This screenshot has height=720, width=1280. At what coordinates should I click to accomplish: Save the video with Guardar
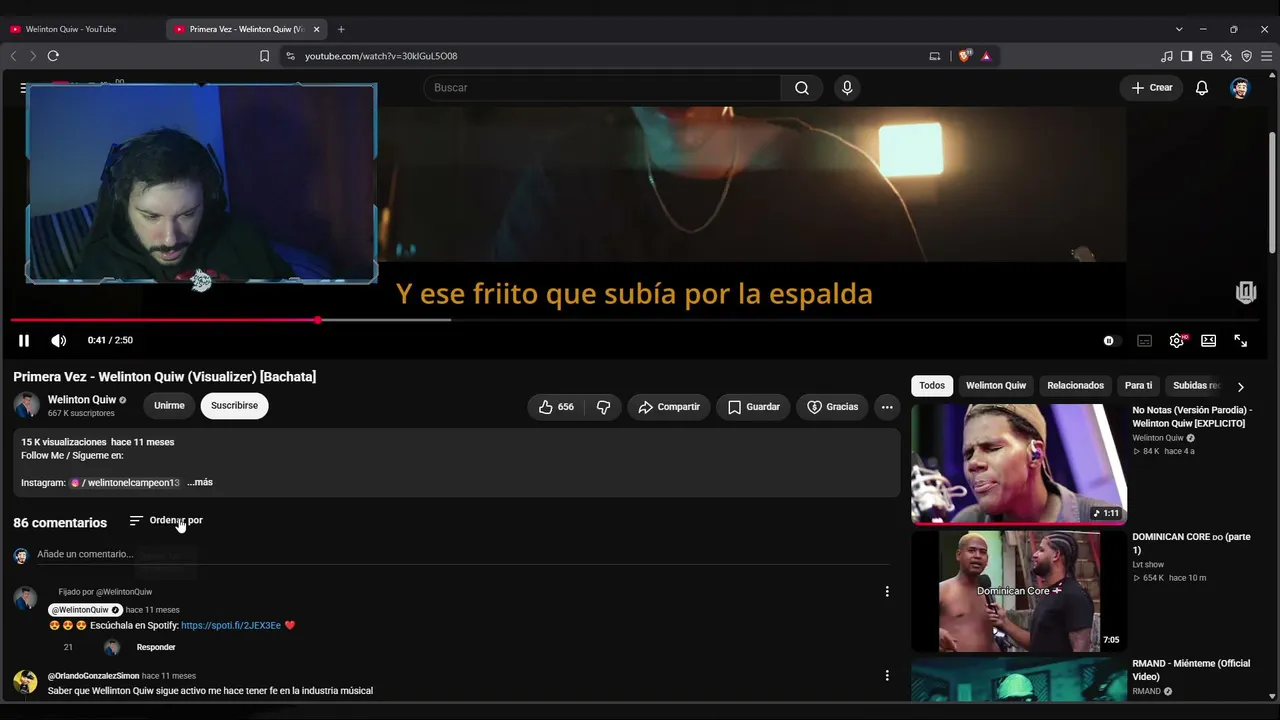pos(753,407)
